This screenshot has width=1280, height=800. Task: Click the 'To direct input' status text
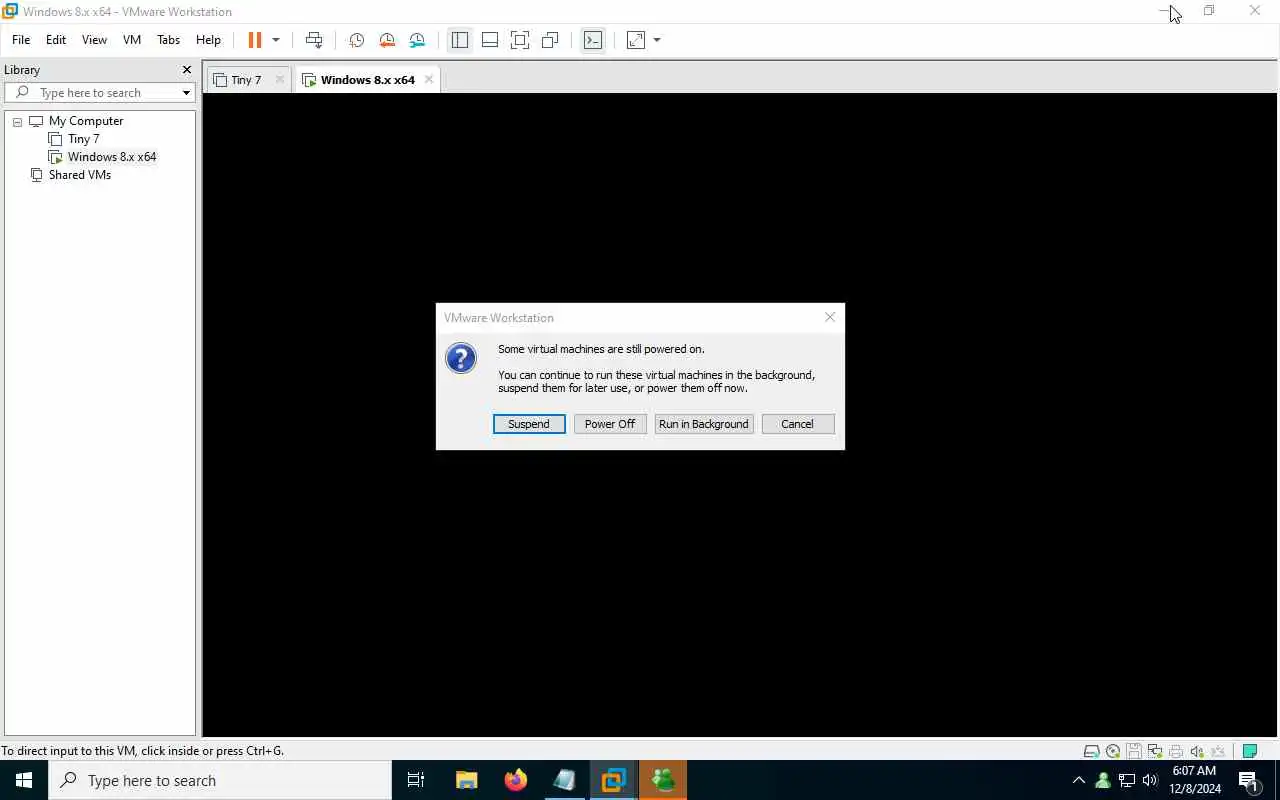[142, 751]
